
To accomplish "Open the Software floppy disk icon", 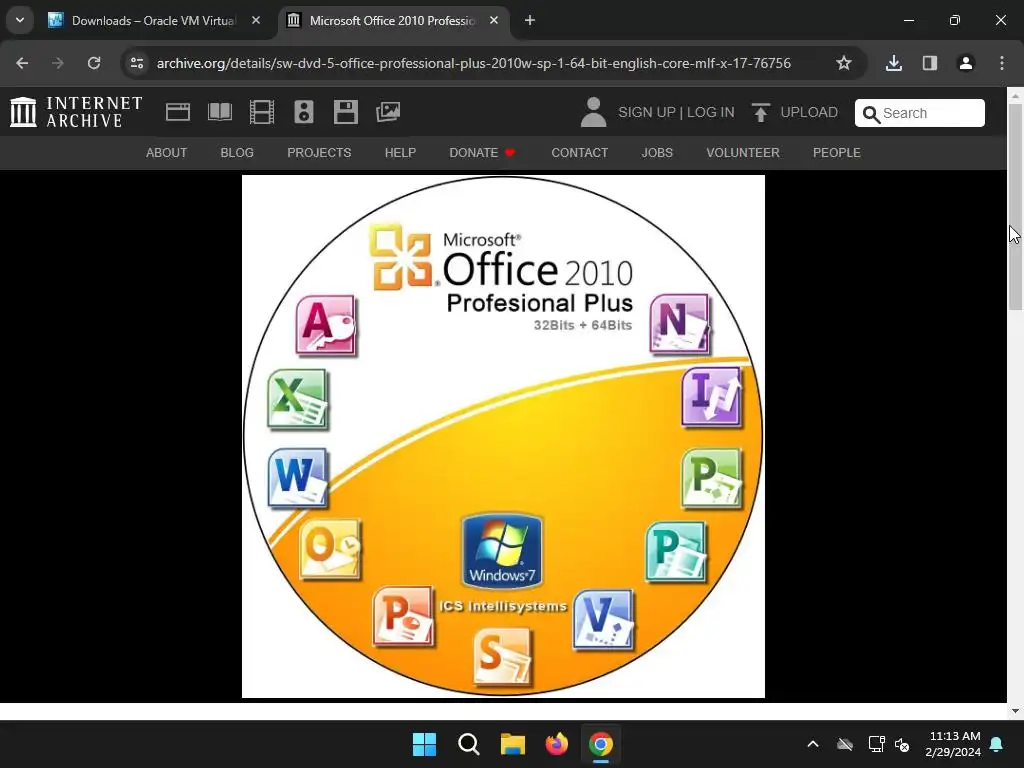I will pos(345,112).
